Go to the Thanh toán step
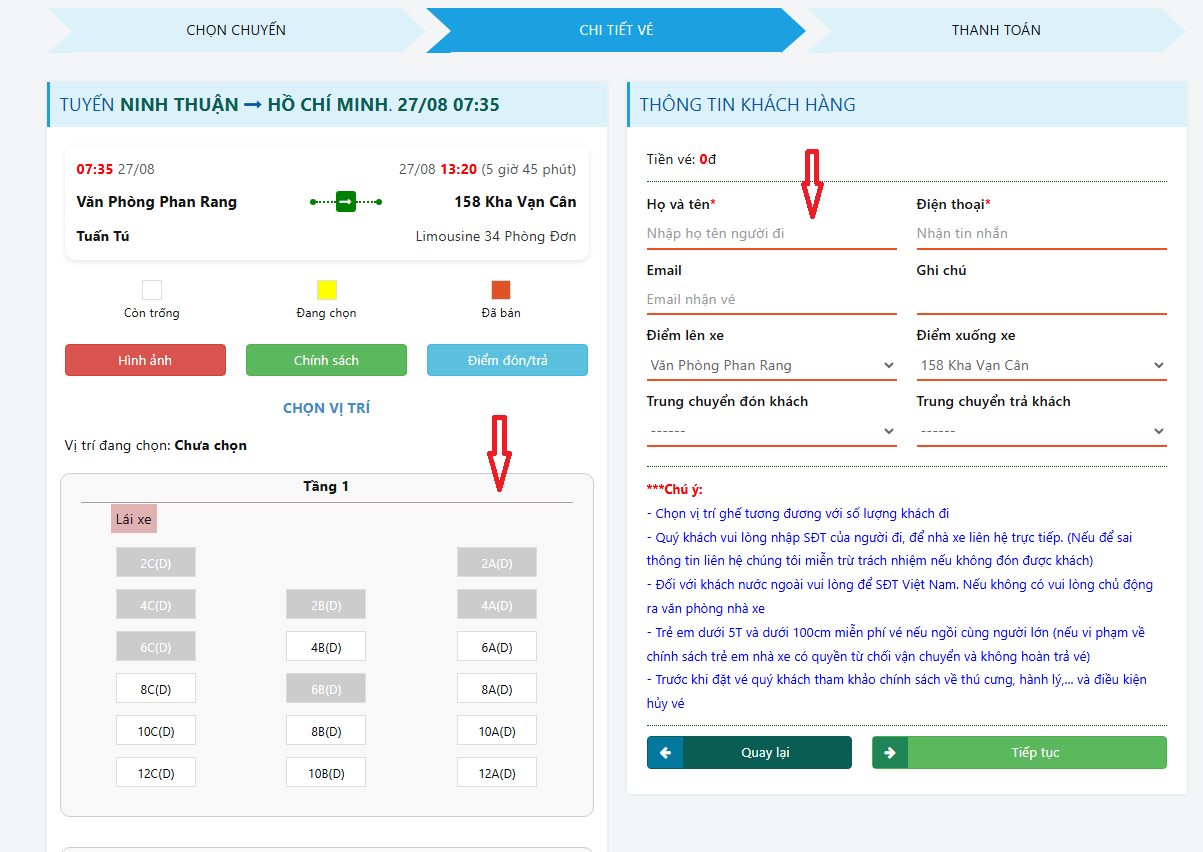 coord(995,30)
